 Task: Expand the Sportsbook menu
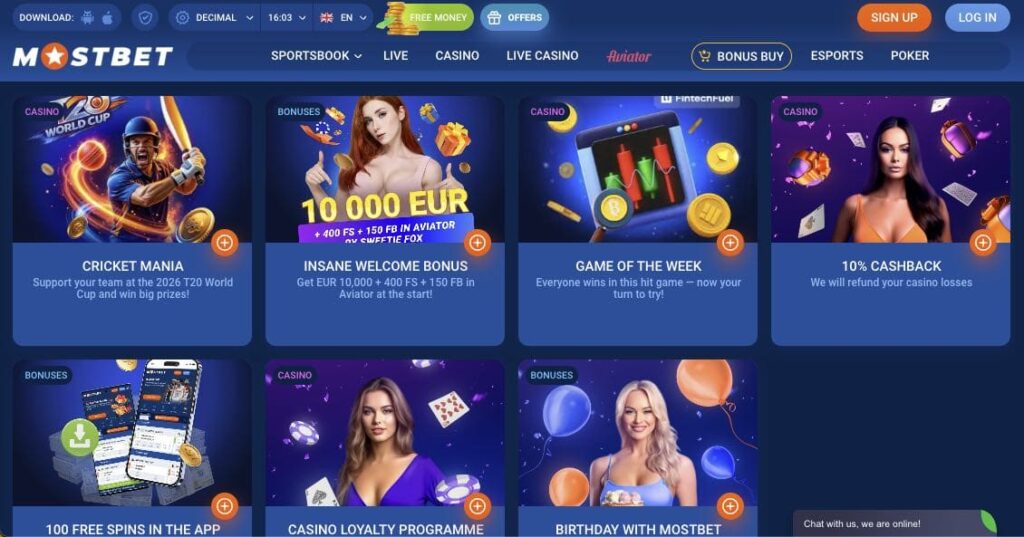[x=316, y=56]
